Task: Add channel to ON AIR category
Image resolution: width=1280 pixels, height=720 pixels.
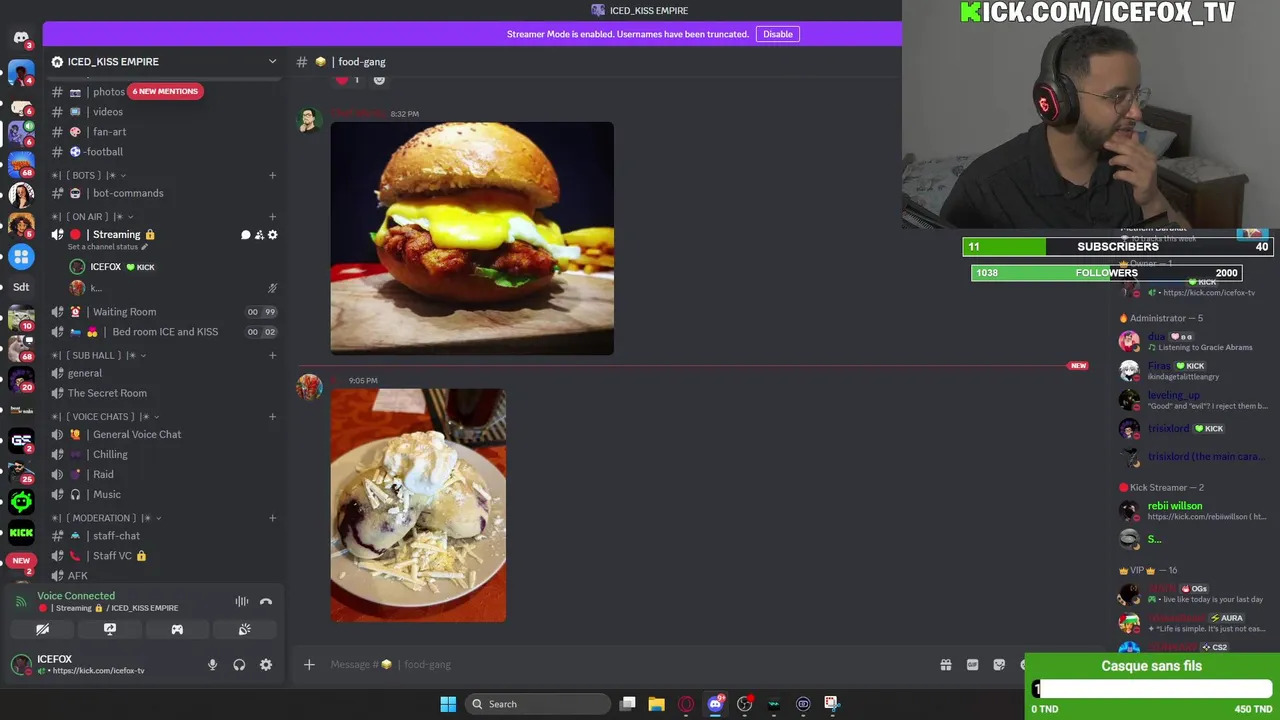Action: (x=272, y=217)
